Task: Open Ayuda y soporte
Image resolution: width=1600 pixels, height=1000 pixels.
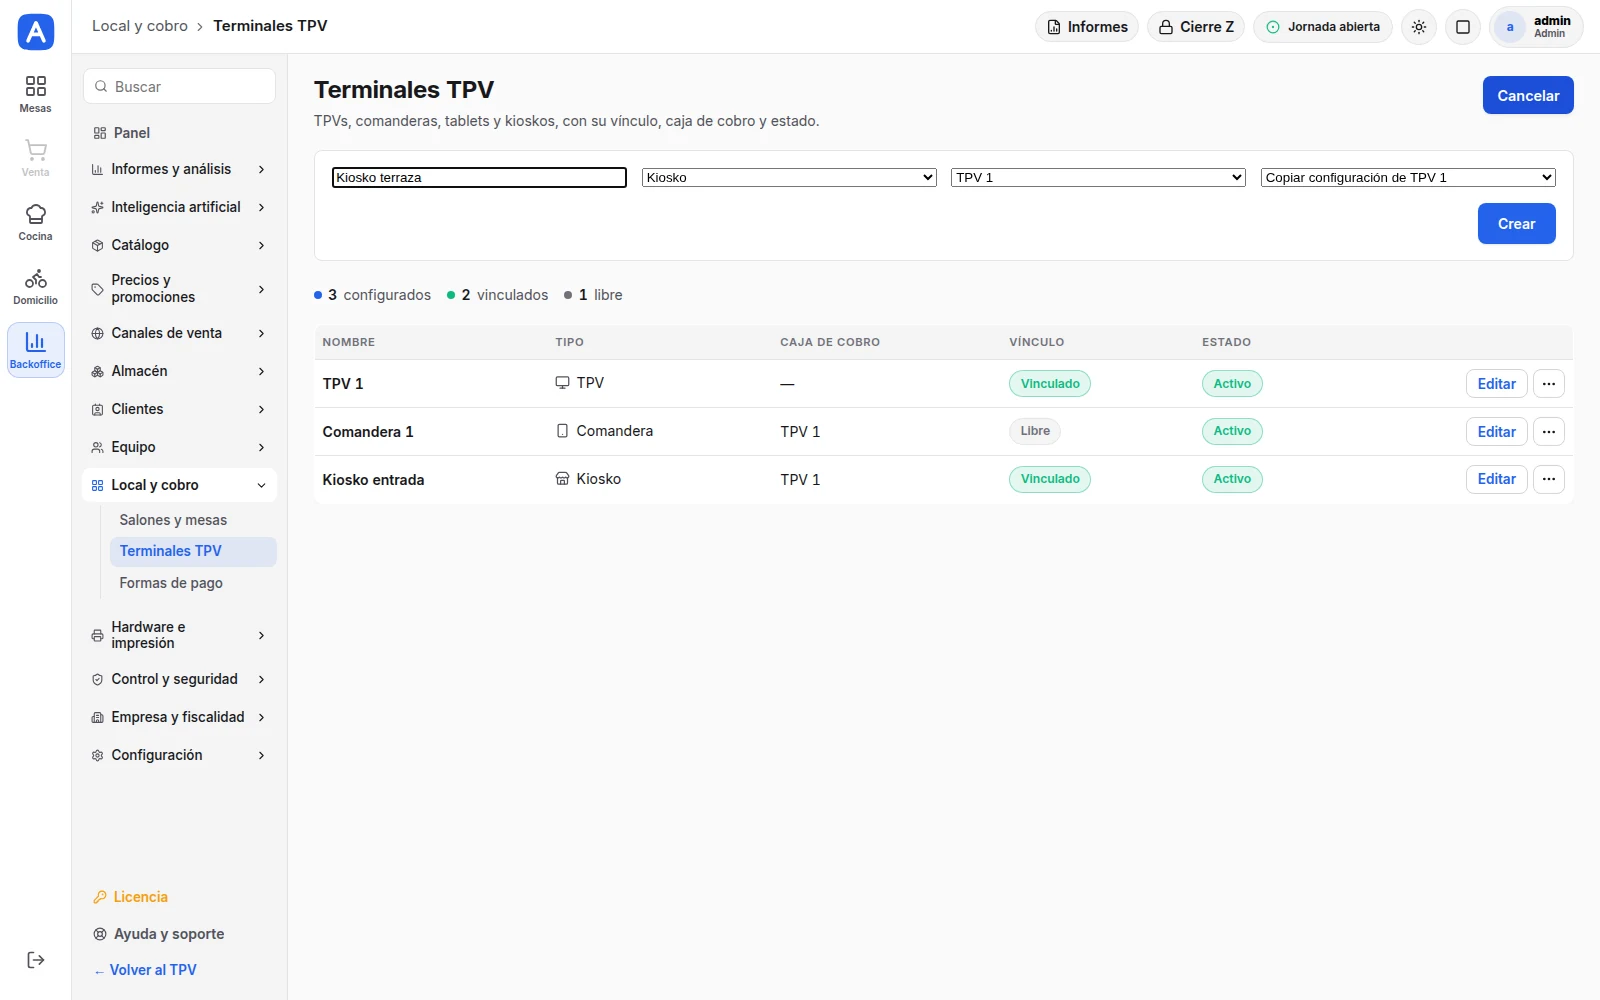Action: (158, 934)
